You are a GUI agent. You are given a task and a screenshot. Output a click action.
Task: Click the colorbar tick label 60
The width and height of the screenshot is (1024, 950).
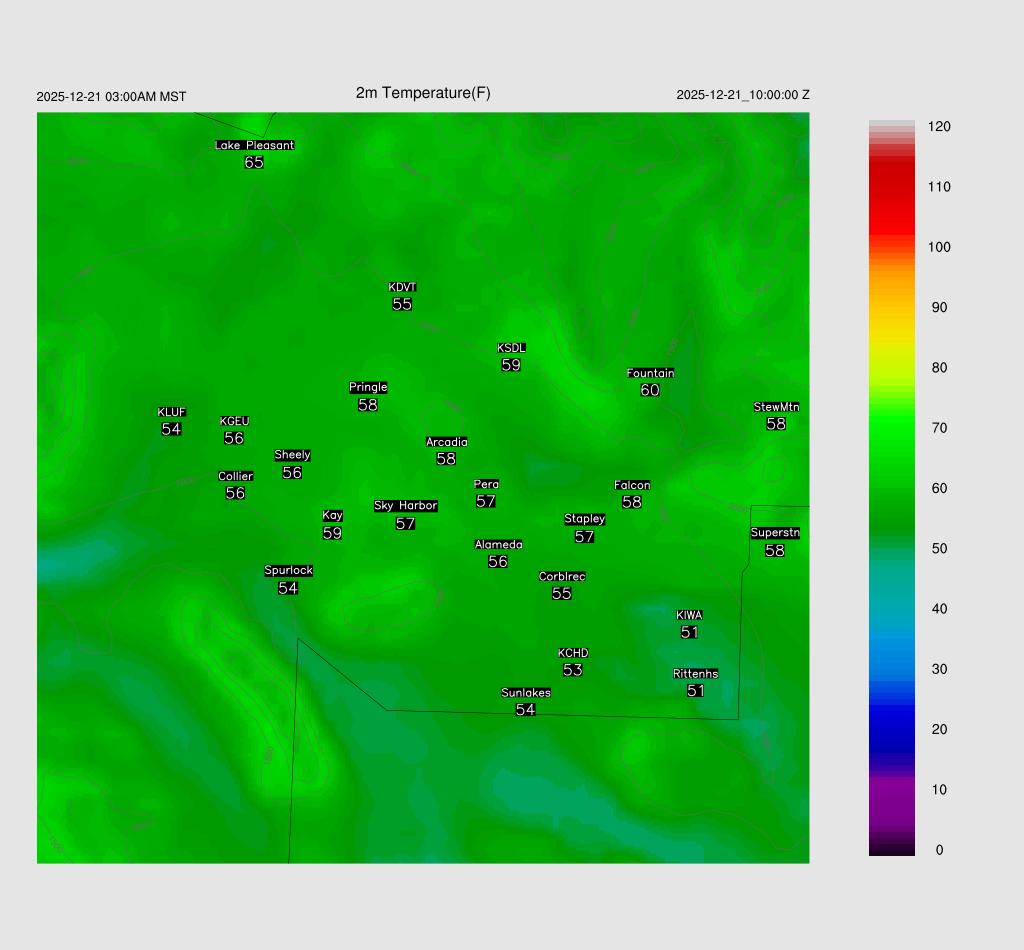pyautogui.click(x=939, y=488)
